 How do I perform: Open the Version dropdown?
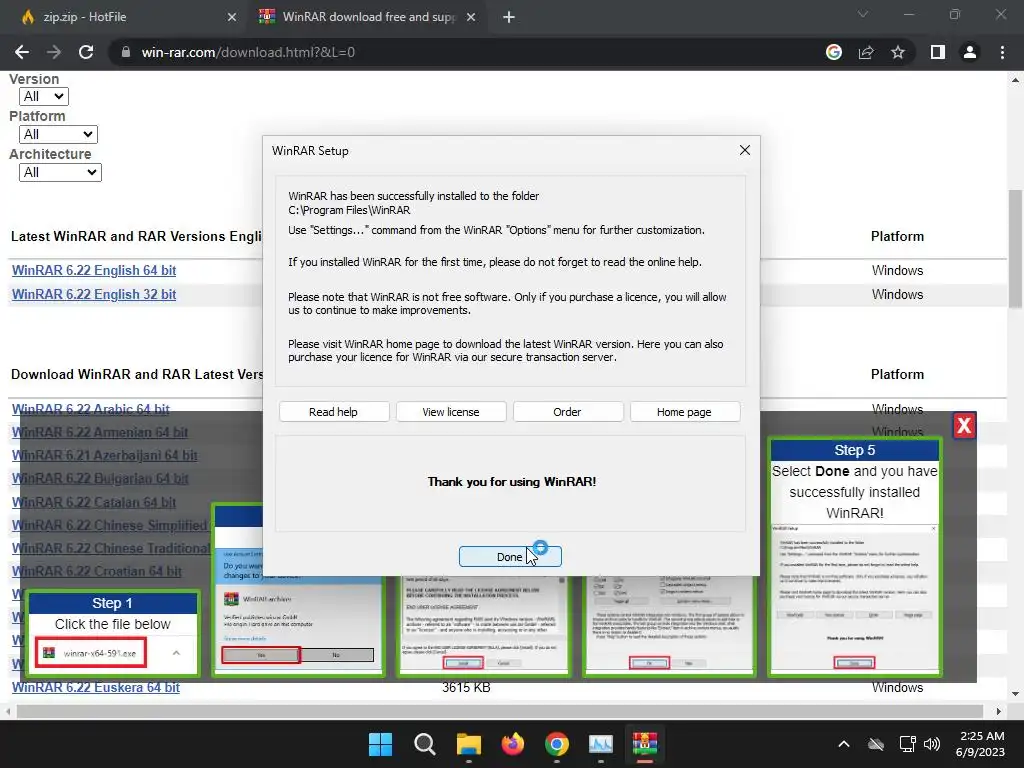pyautogui.click(x=44, y=97)
